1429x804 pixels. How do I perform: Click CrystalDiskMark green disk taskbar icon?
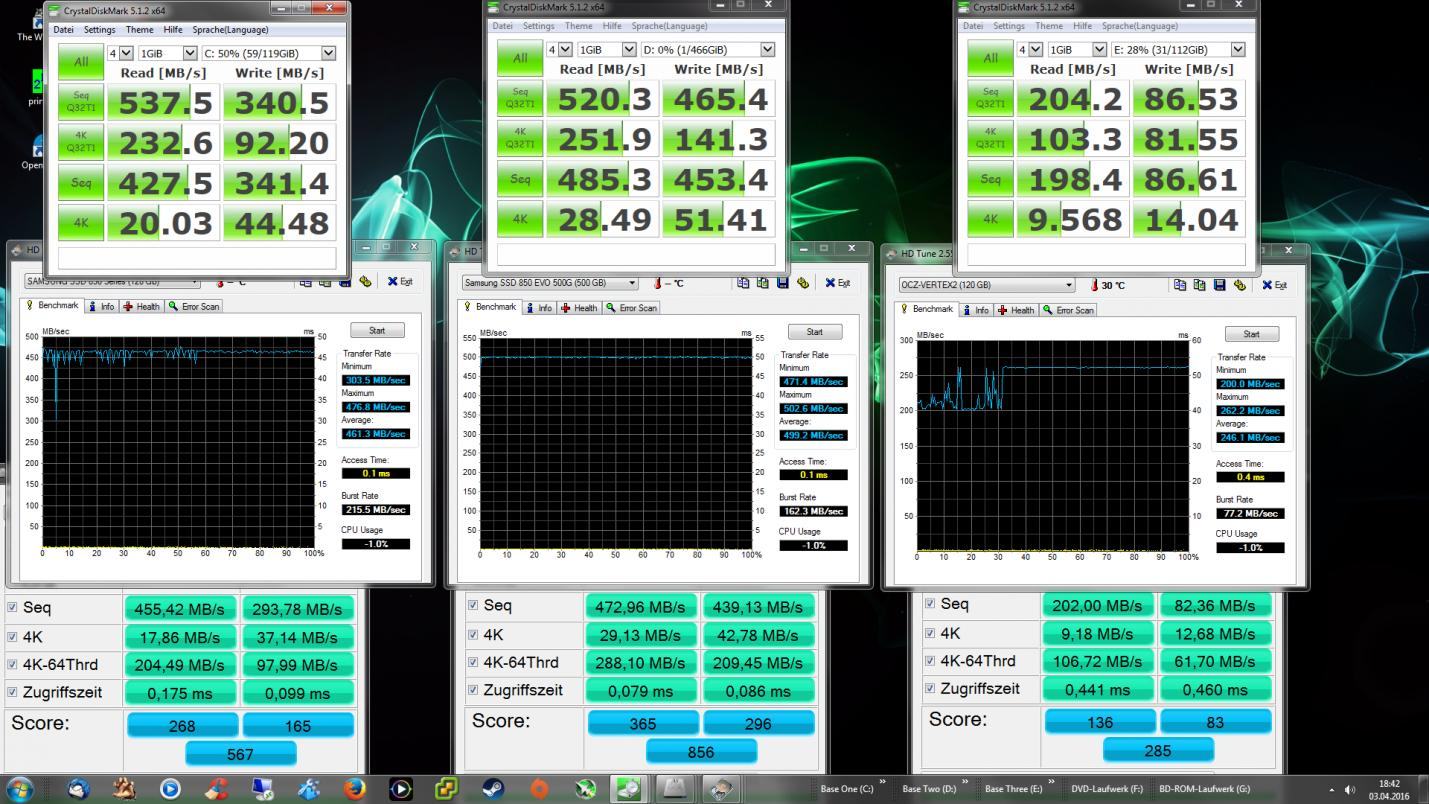tap(629, 788)
